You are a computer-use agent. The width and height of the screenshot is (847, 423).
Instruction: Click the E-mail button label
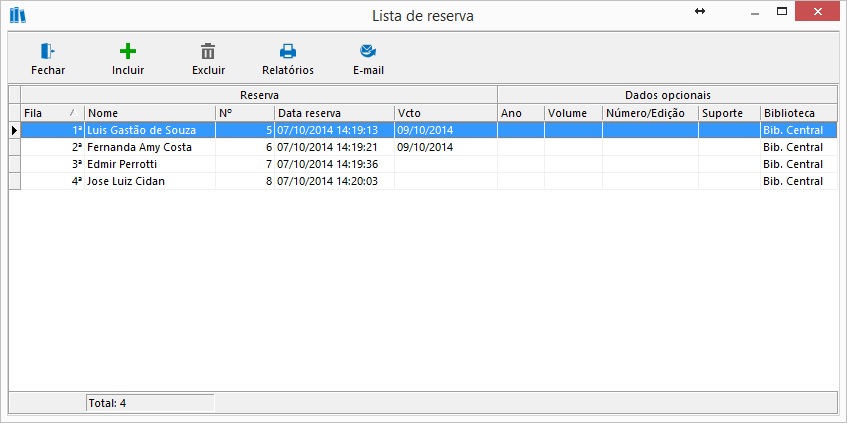coord(368,70)
